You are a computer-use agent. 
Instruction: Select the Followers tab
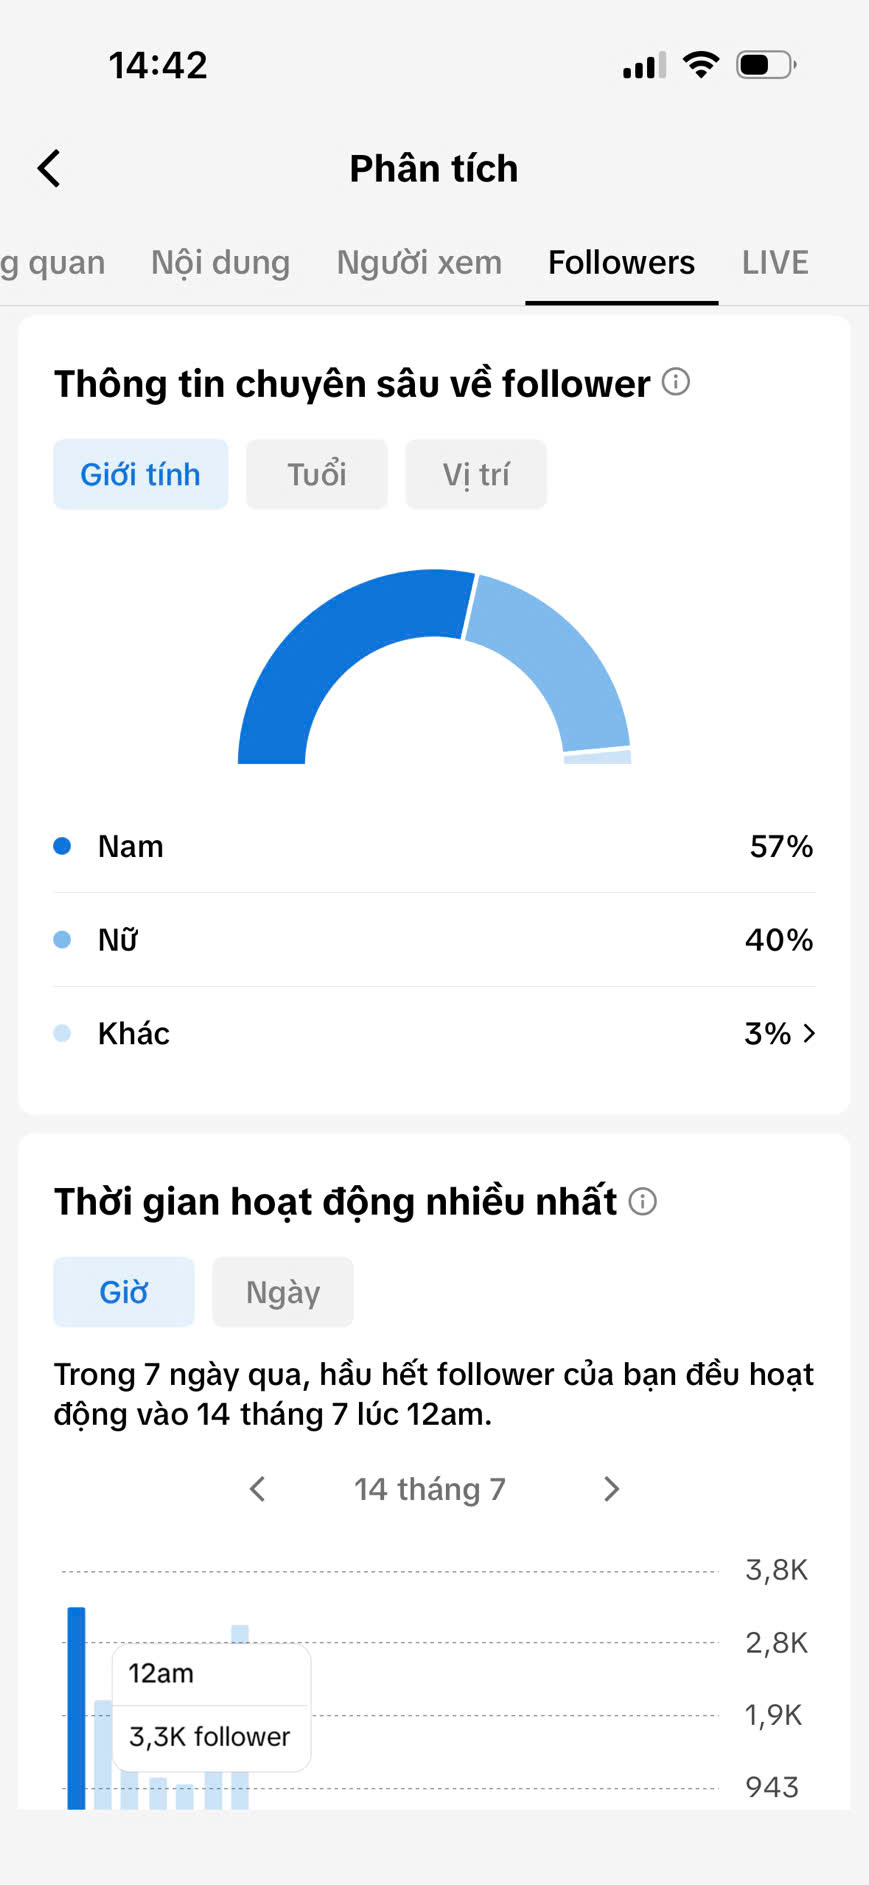pos(621,262)
